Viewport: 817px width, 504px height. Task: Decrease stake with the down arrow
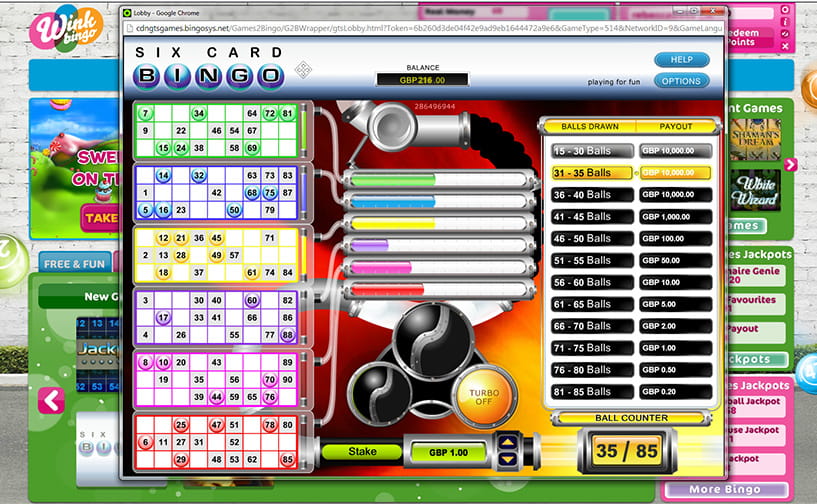507,459
